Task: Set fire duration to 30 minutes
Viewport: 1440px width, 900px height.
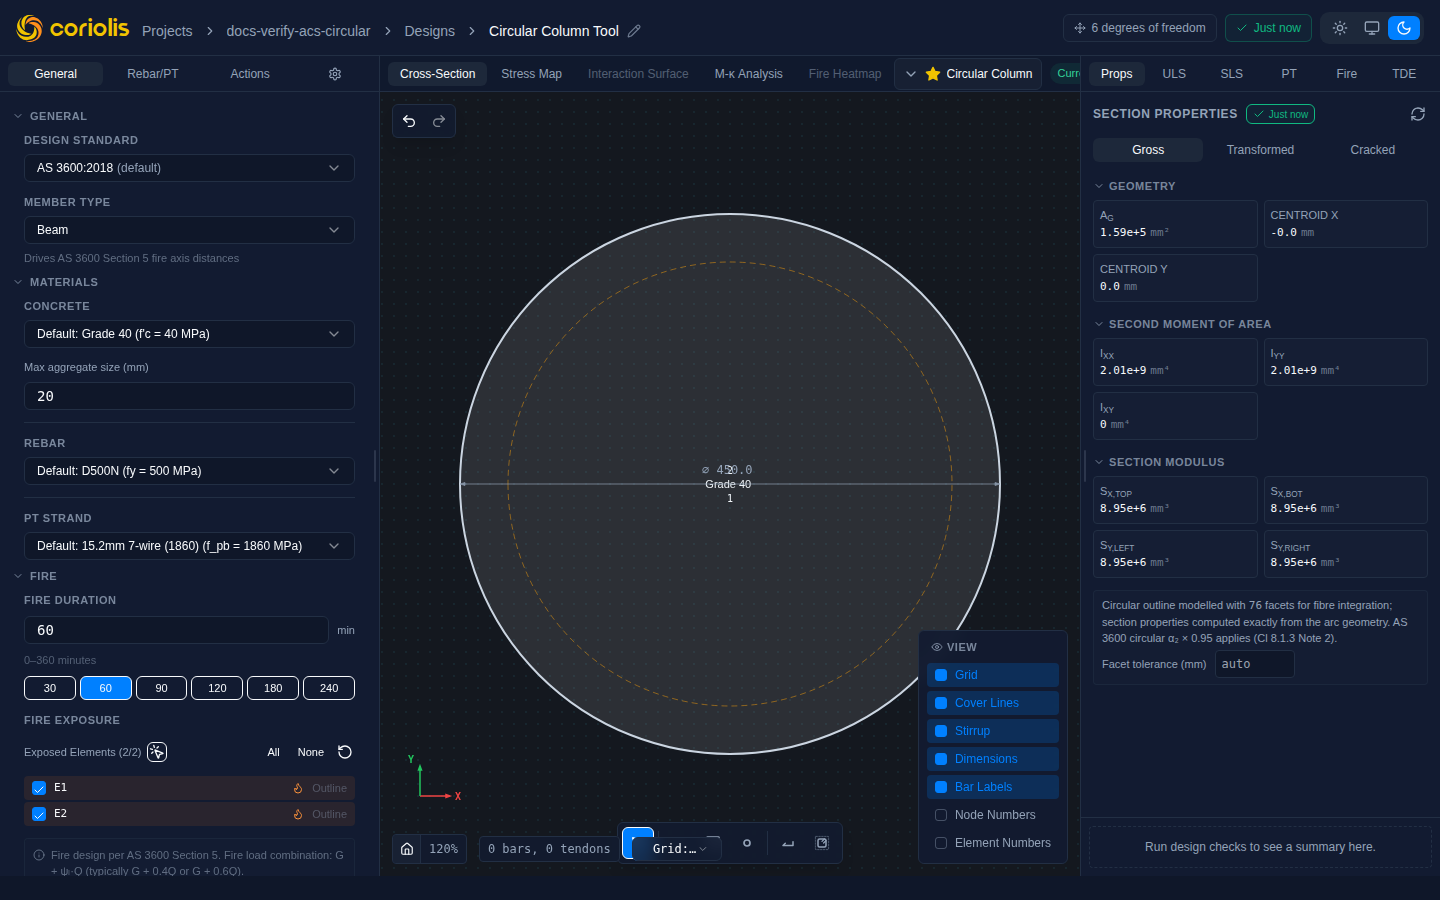Action: (x=50, y=688)
